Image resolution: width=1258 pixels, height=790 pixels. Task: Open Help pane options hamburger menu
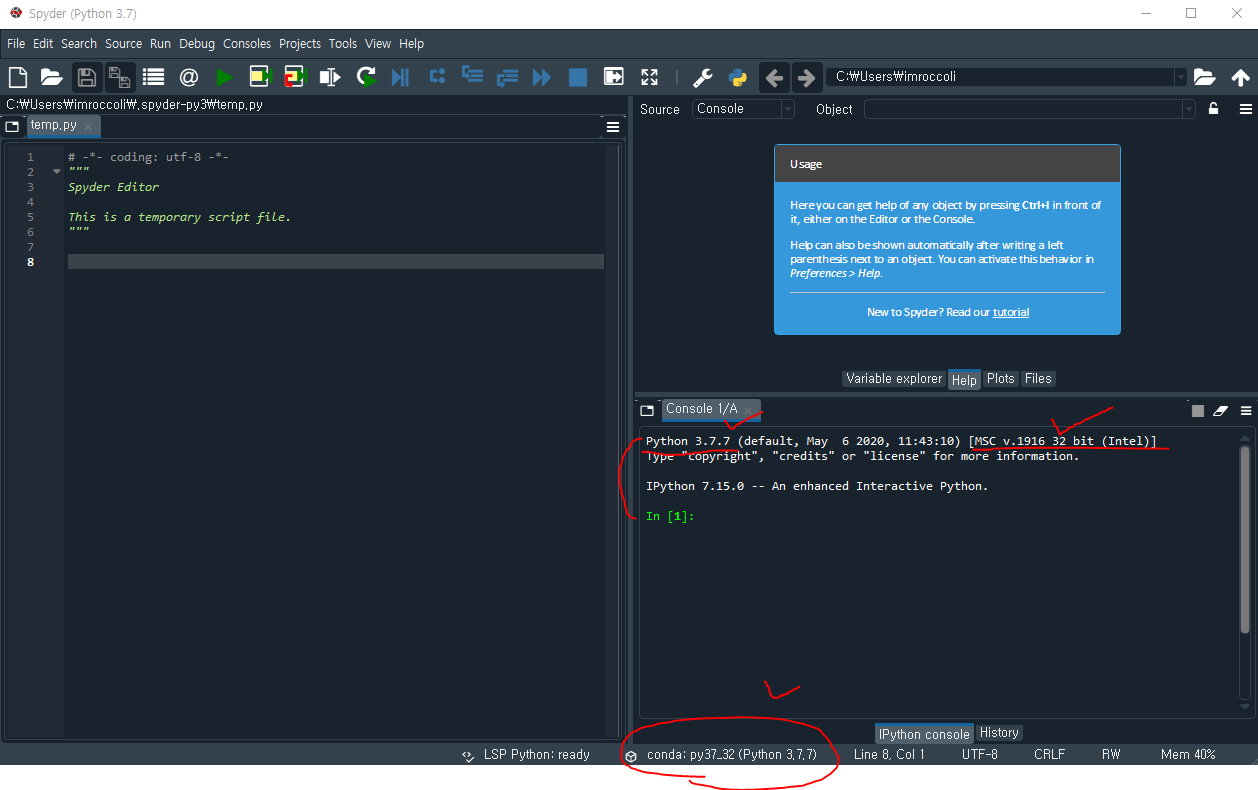1246,109
